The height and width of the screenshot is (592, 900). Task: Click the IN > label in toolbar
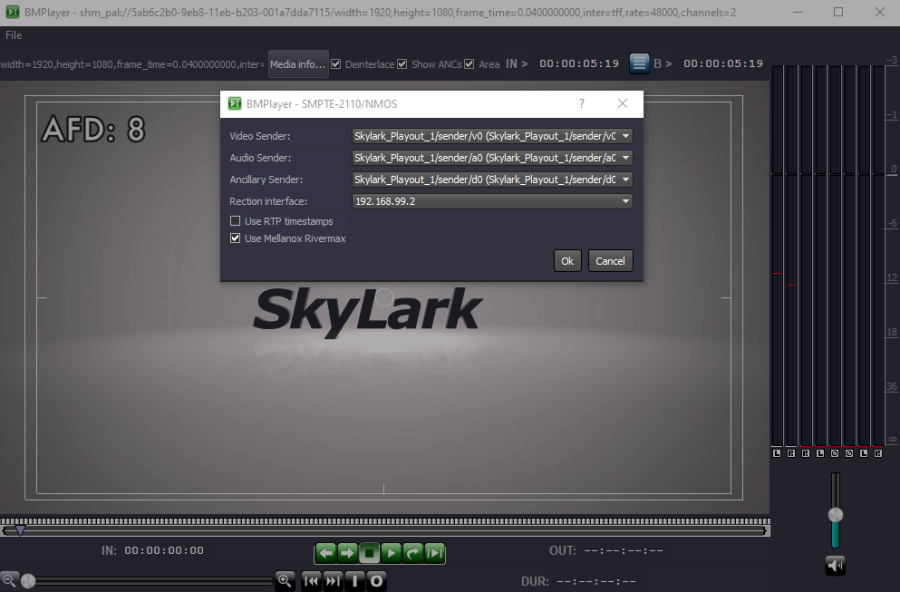pyautogui.click(x=517, y=64)
